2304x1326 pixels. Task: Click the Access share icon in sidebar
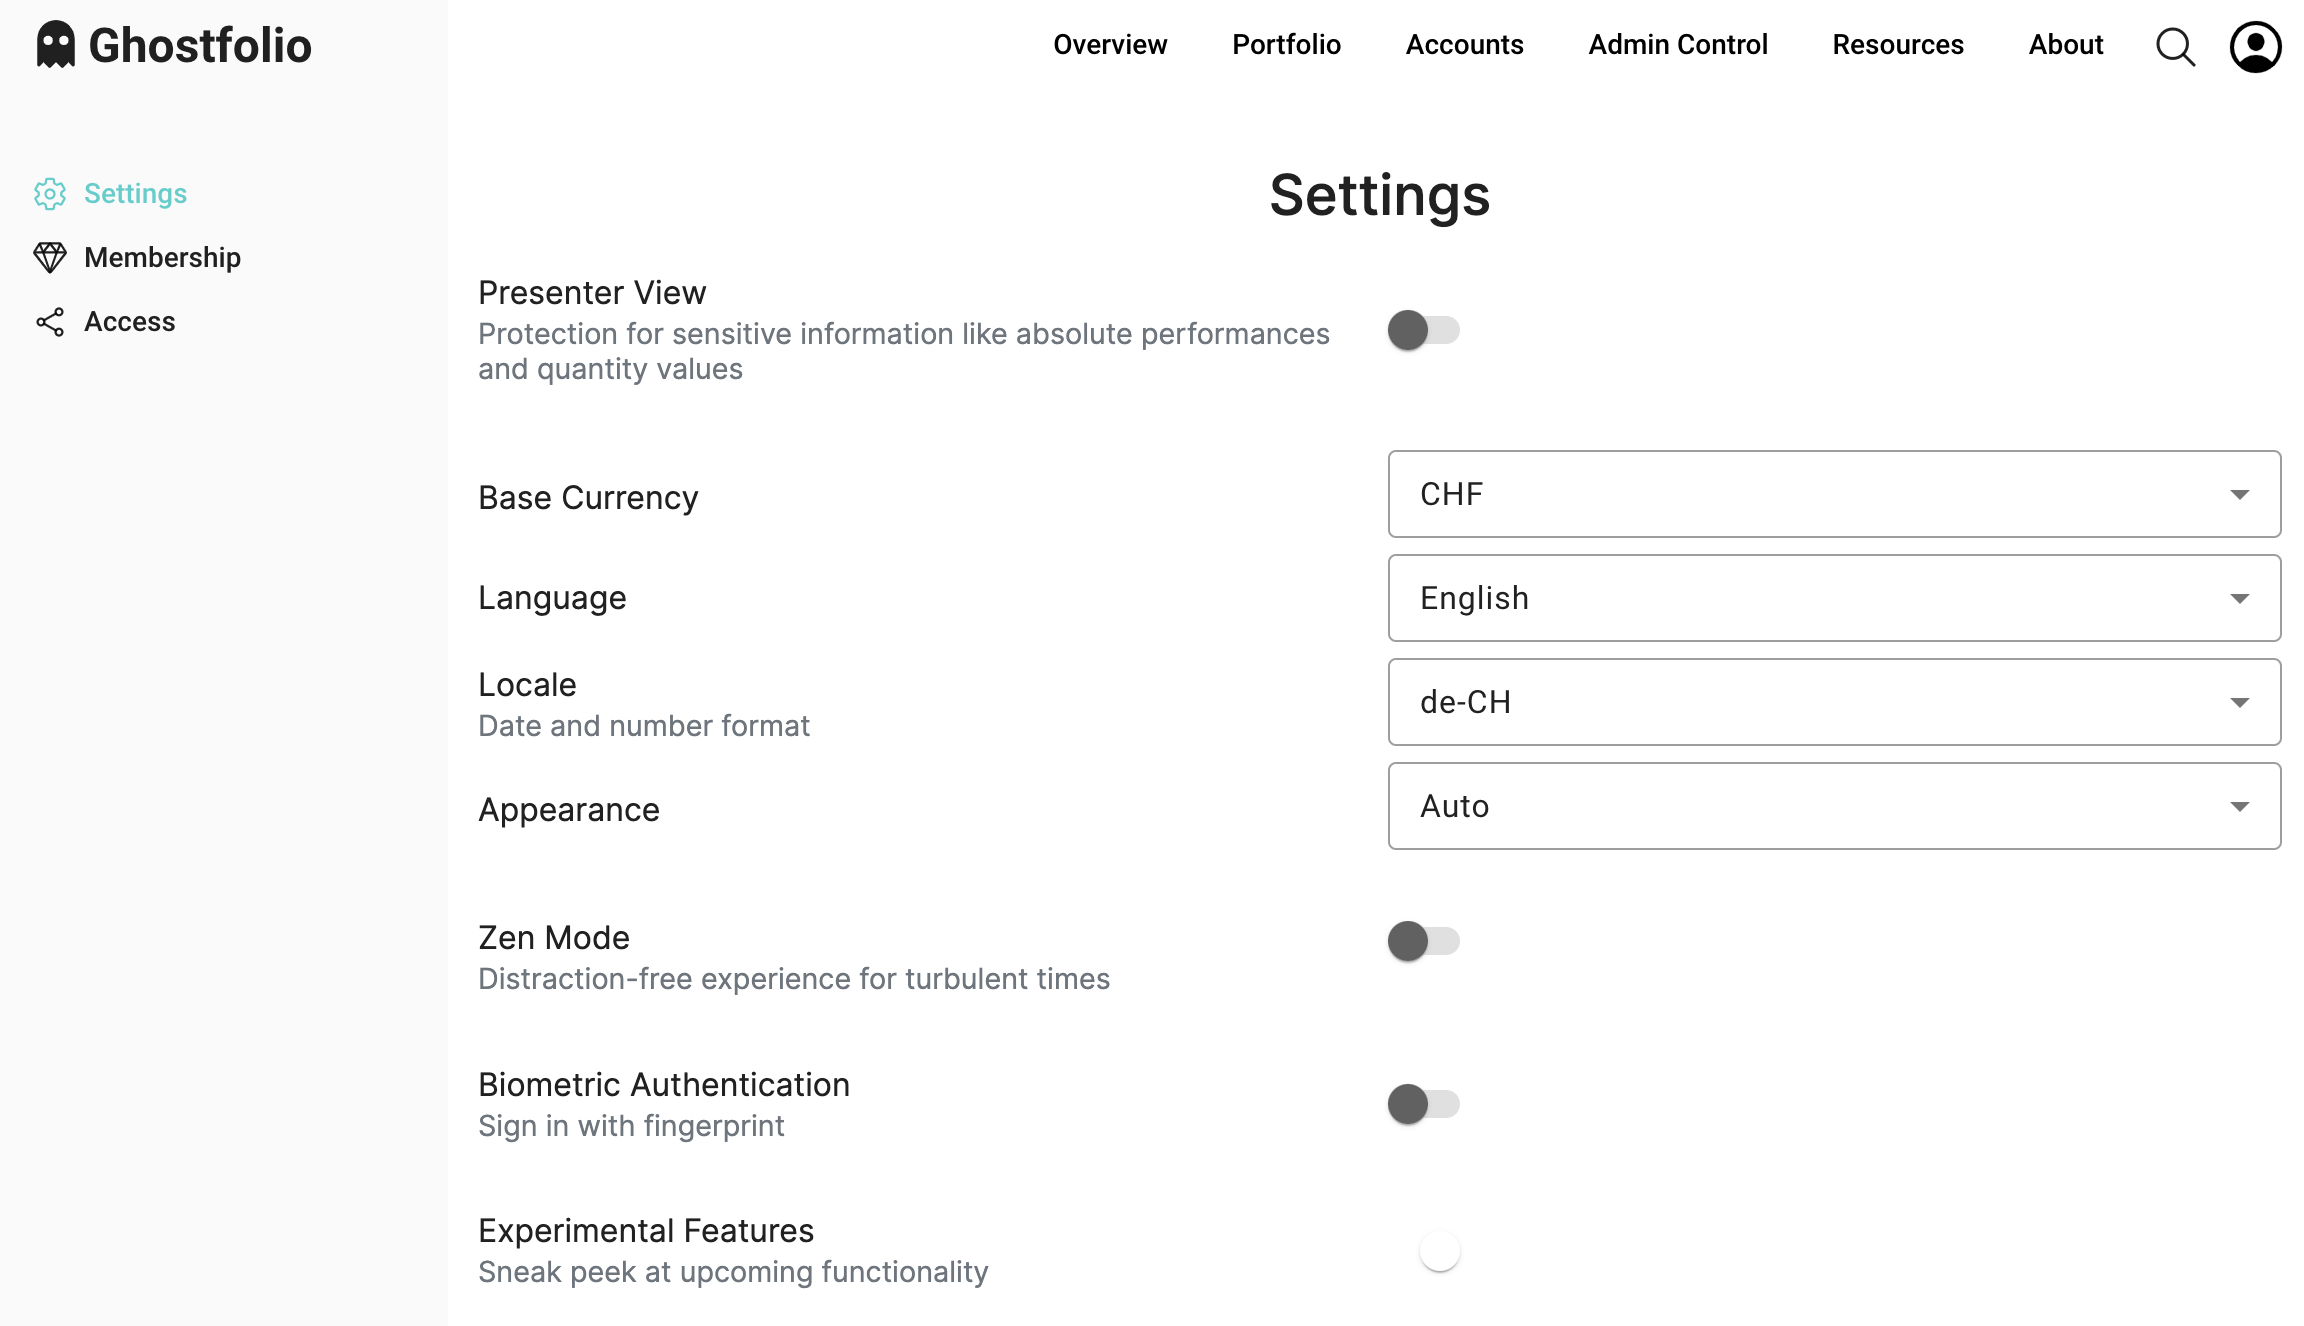pyautogui.click(x=49, y=321)
